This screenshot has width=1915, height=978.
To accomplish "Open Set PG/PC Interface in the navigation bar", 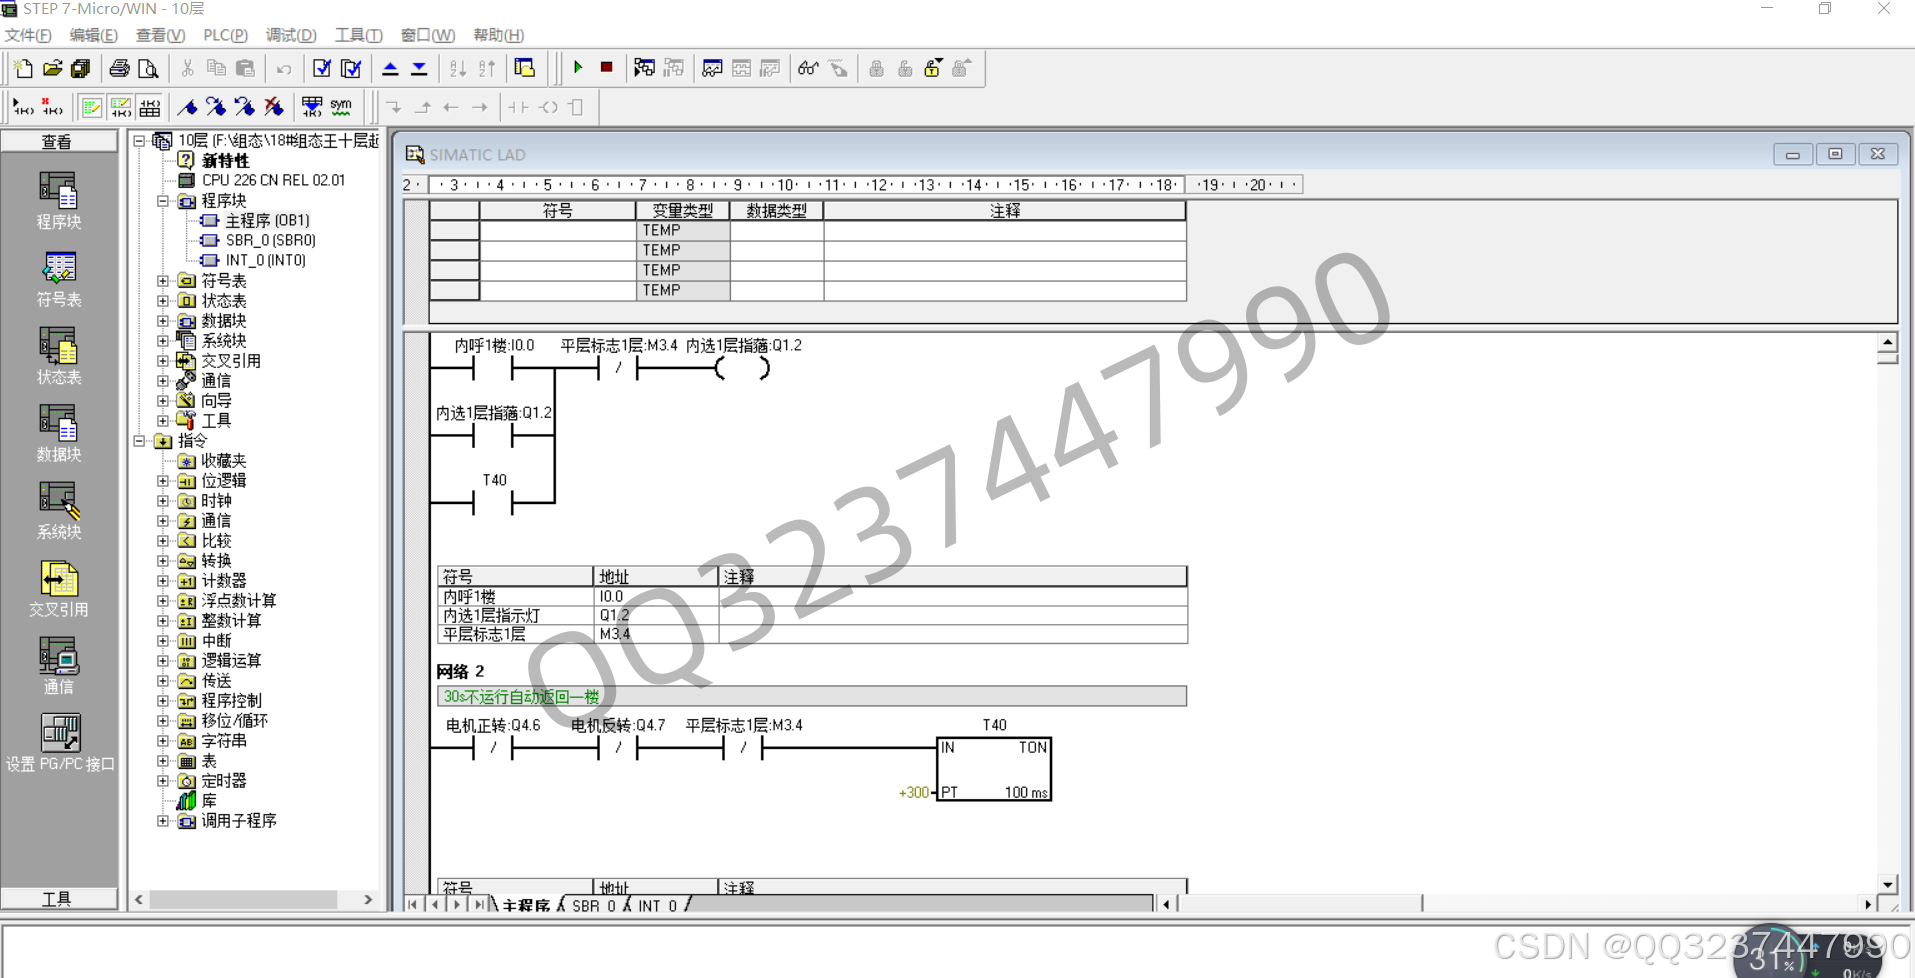I will point(60,743).
